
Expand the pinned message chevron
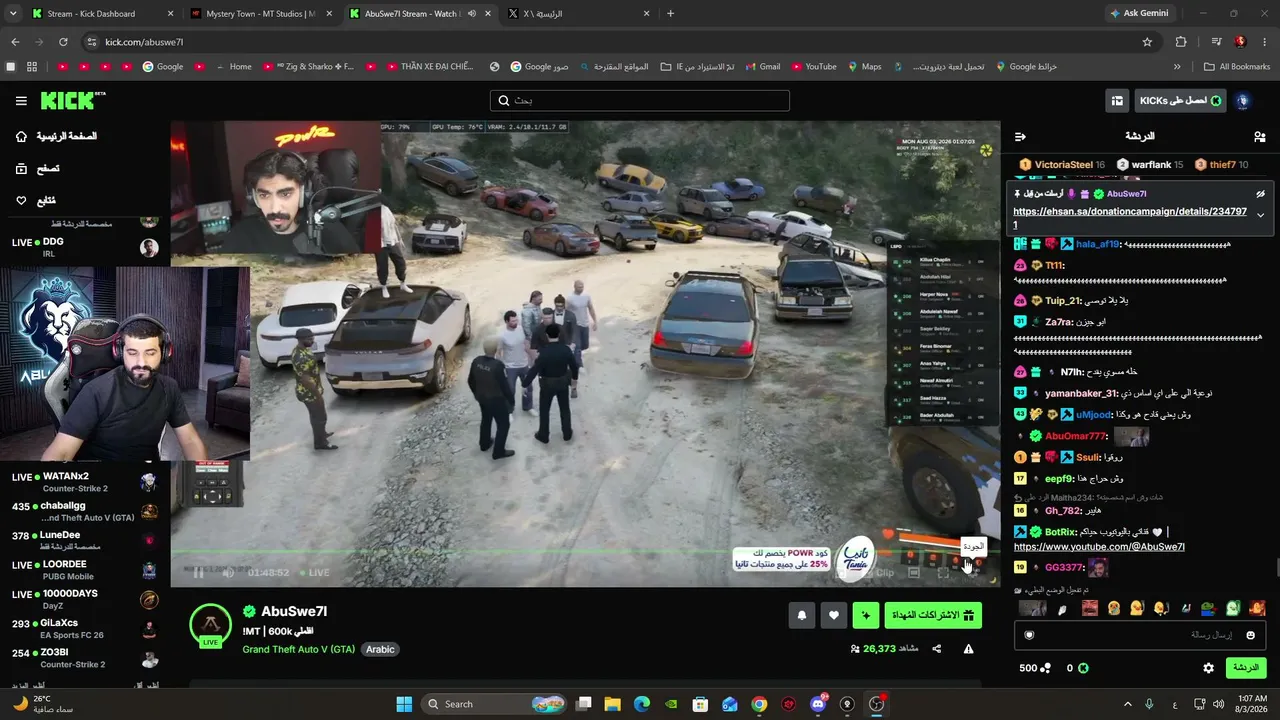click(x=1261, y=215)
